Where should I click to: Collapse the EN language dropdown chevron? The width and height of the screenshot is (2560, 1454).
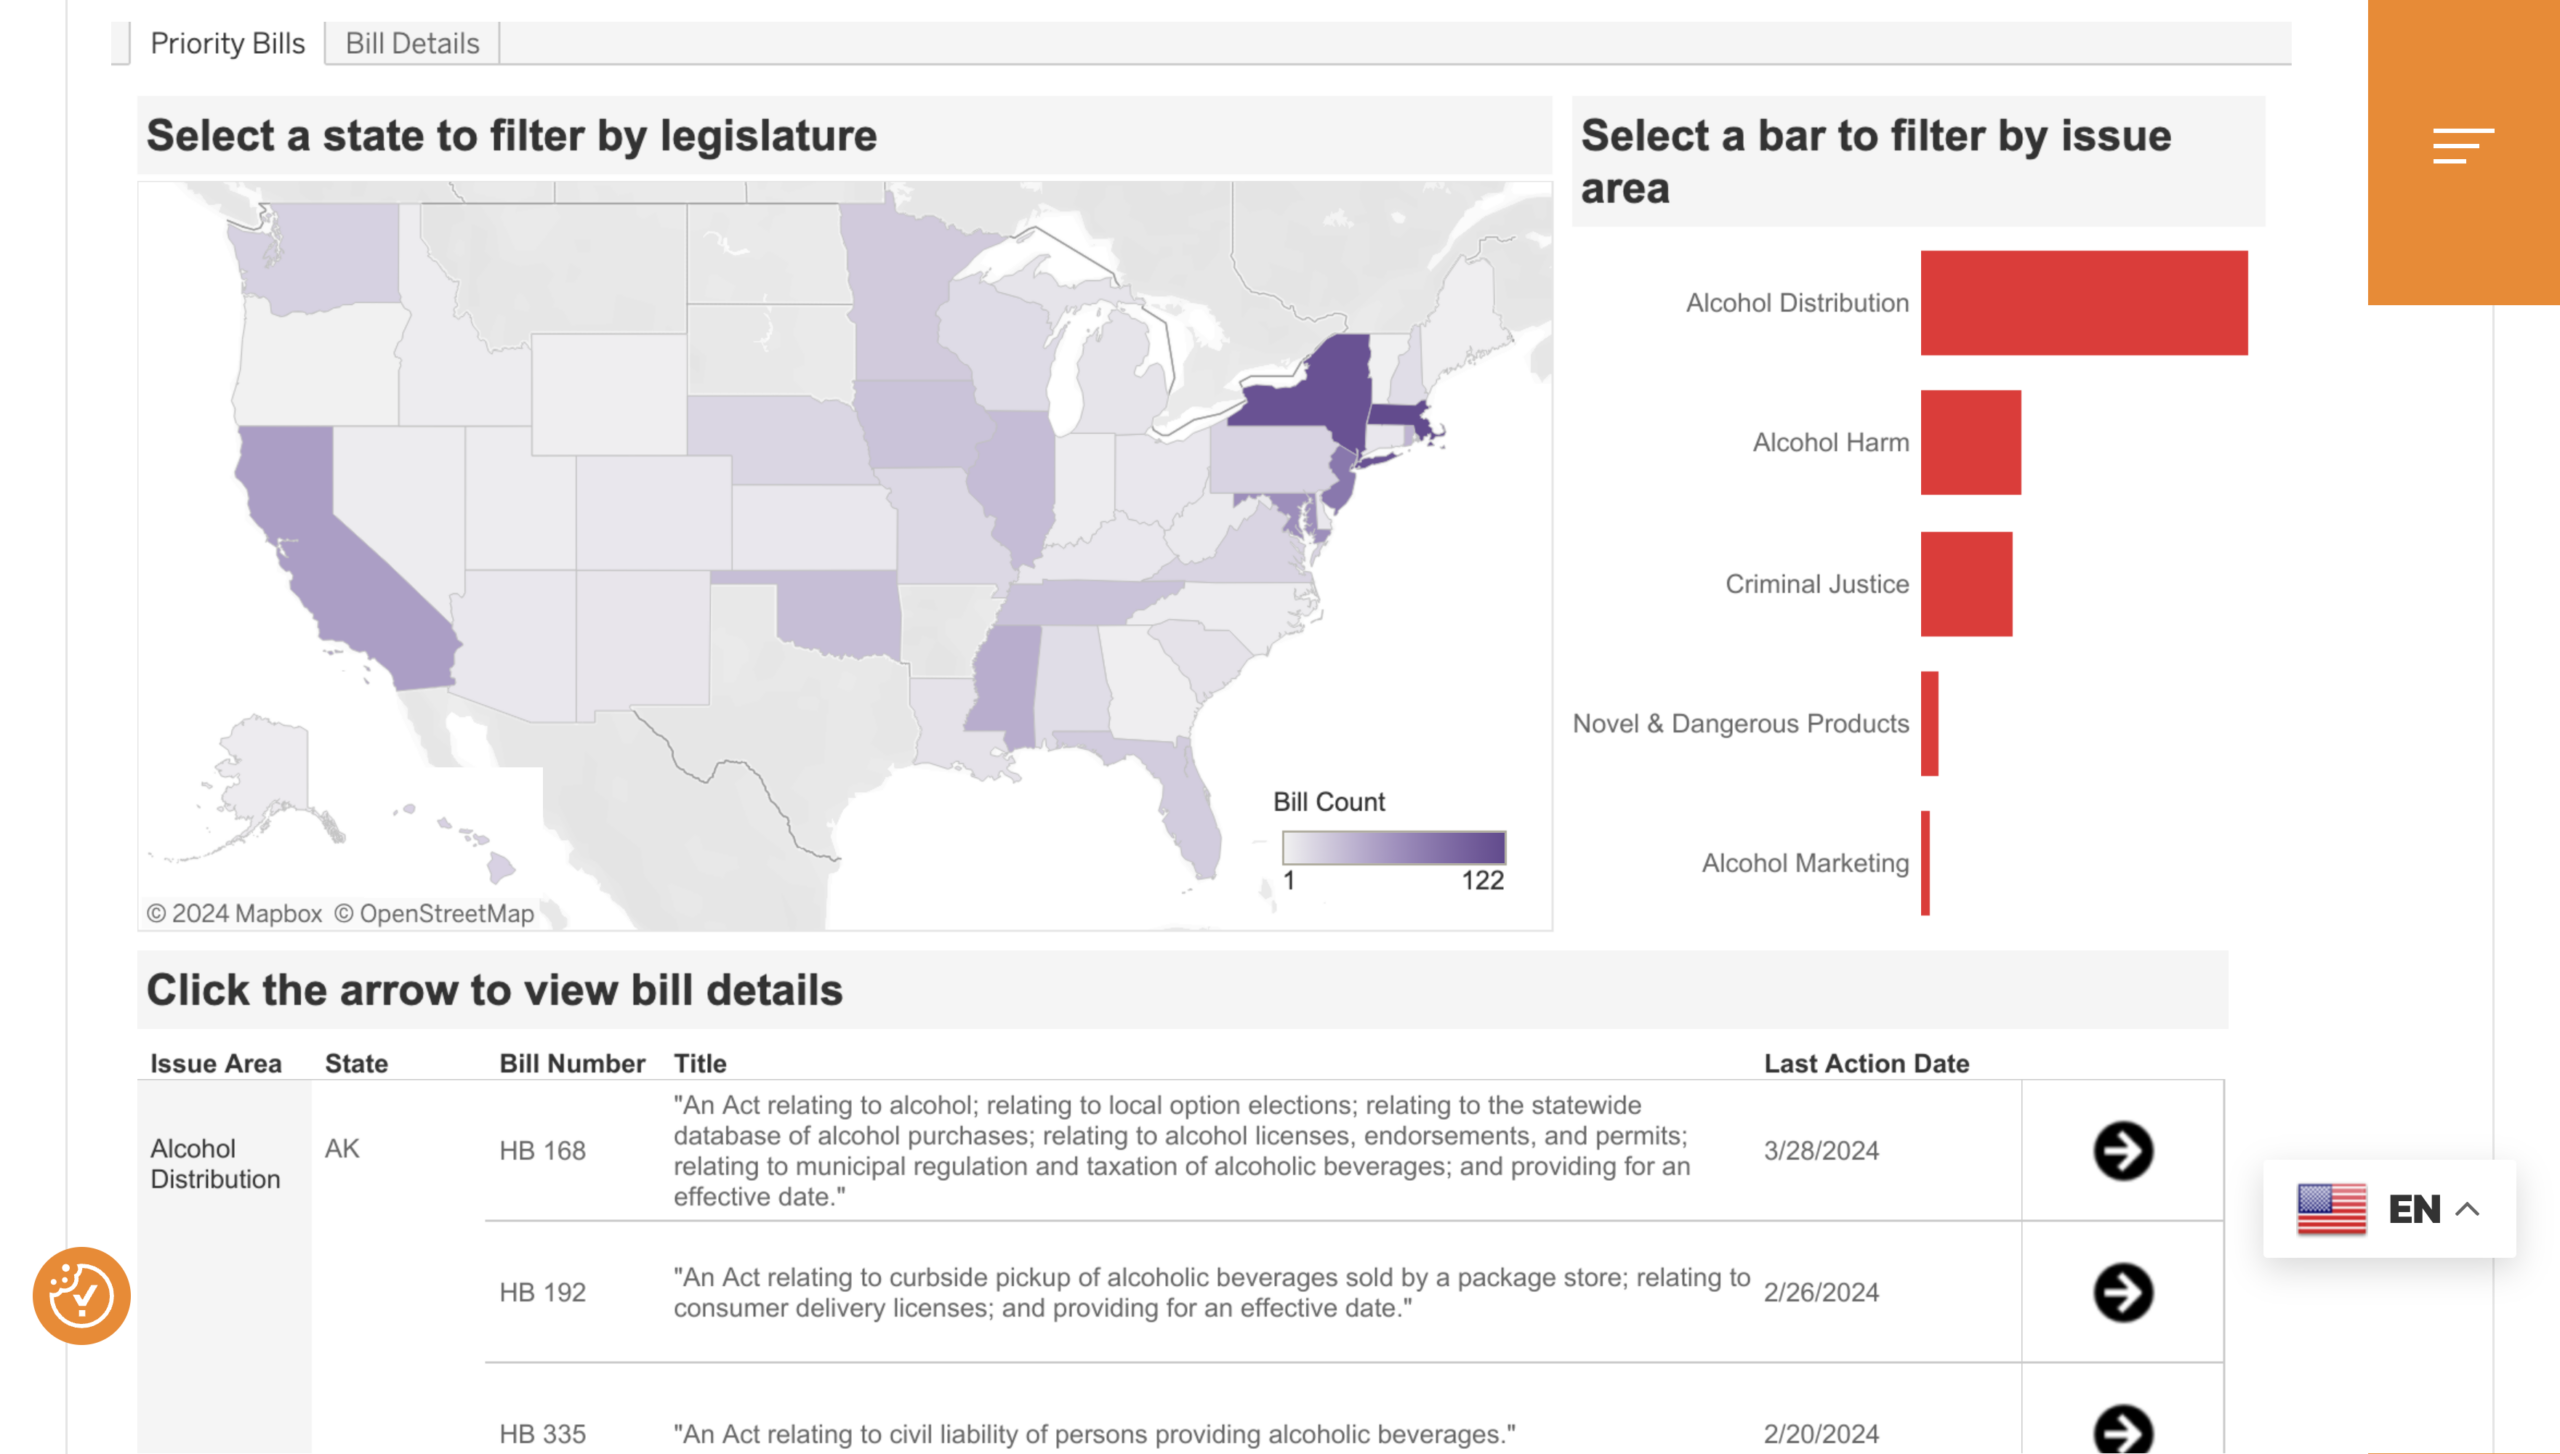[x=2468, y=1209]
